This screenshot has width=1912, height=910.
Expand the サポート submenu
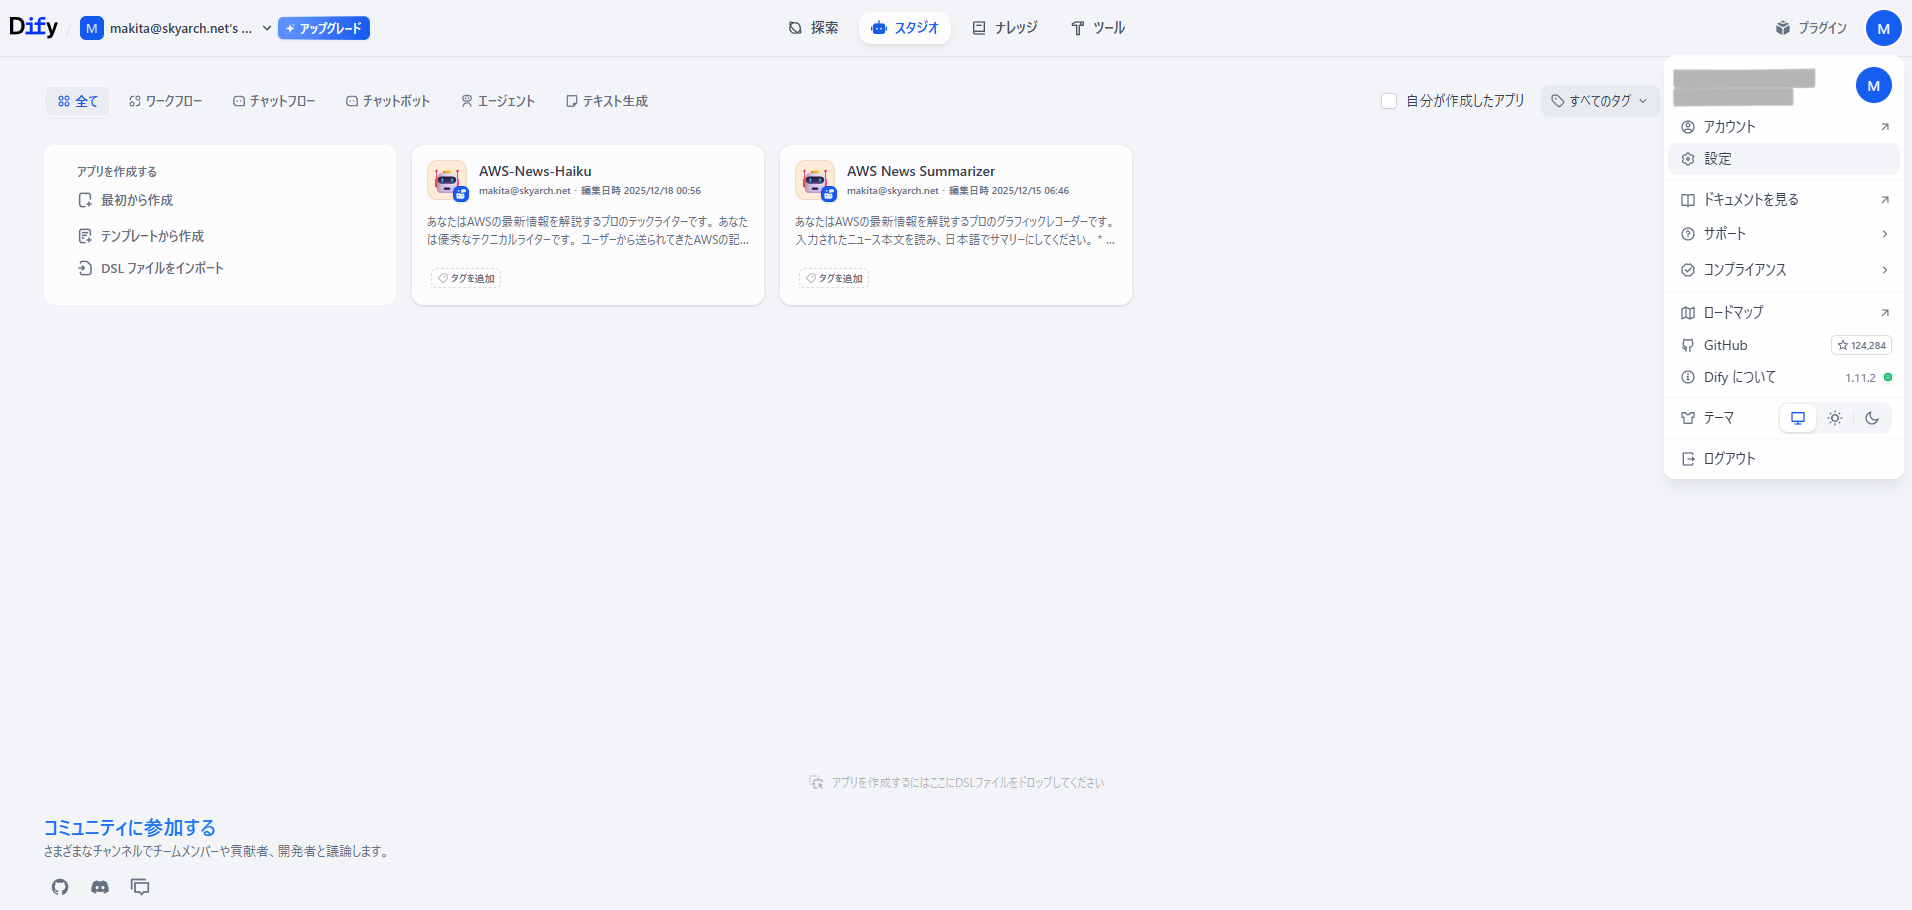(x=1784, y=234)
